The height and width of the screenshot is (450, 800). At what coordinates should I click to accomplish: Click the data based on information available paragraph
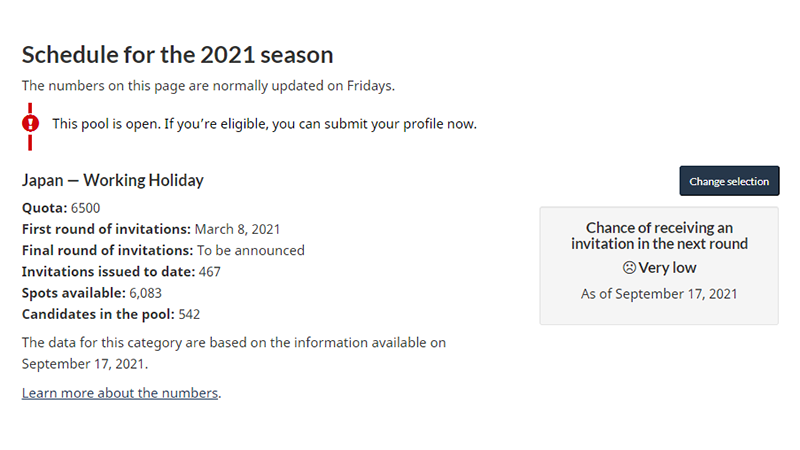point(234,353)
